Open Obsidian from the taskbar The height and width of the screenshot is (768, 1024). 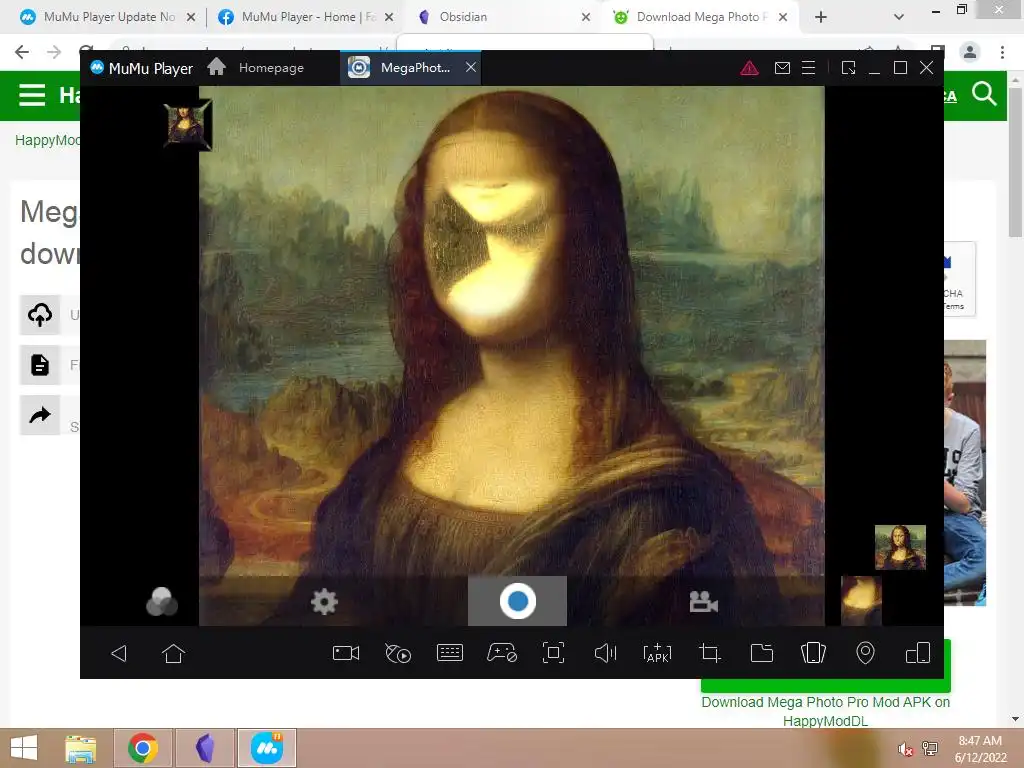pyautogui.click(x=205, y=748)
